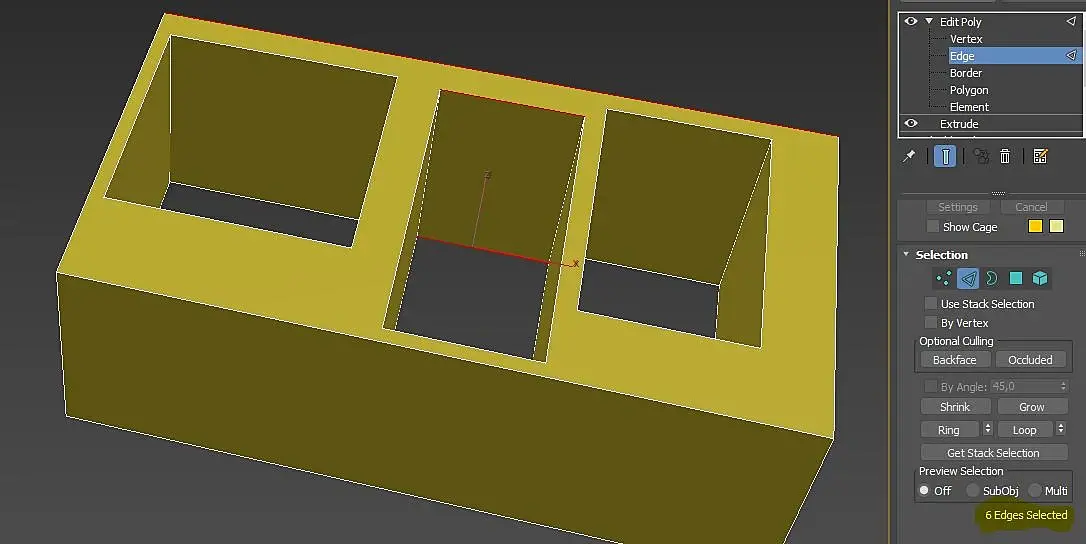Click the '6 Edges Selected' status text
The height and width of the screenshot is (544, 1086).
(1026, 515)
